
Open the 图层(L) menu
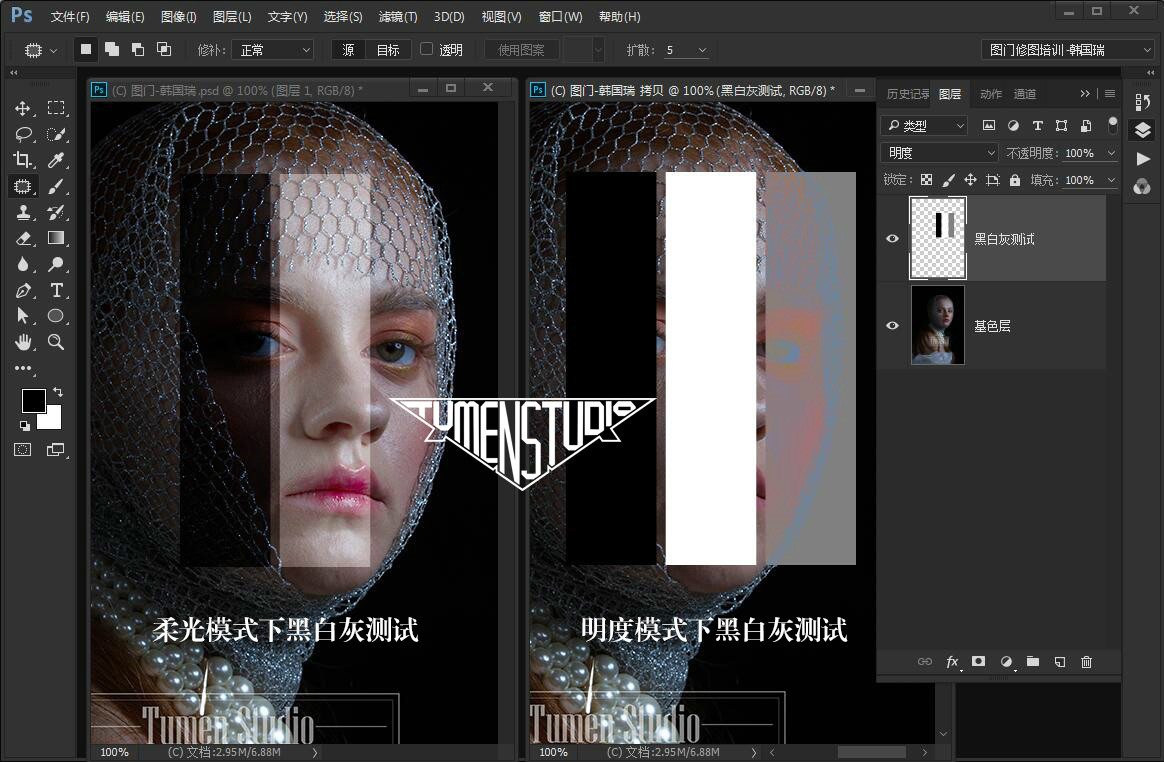(x=232, y=16)
